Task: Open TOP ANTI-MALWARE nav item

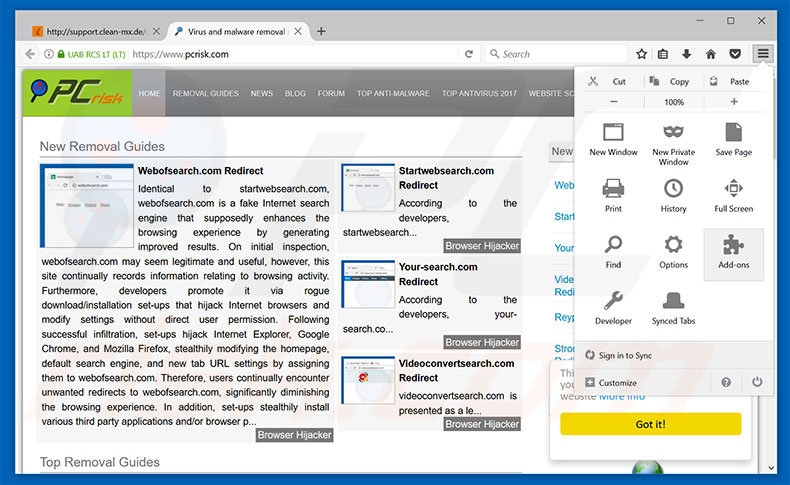Action: coord(393,93)
